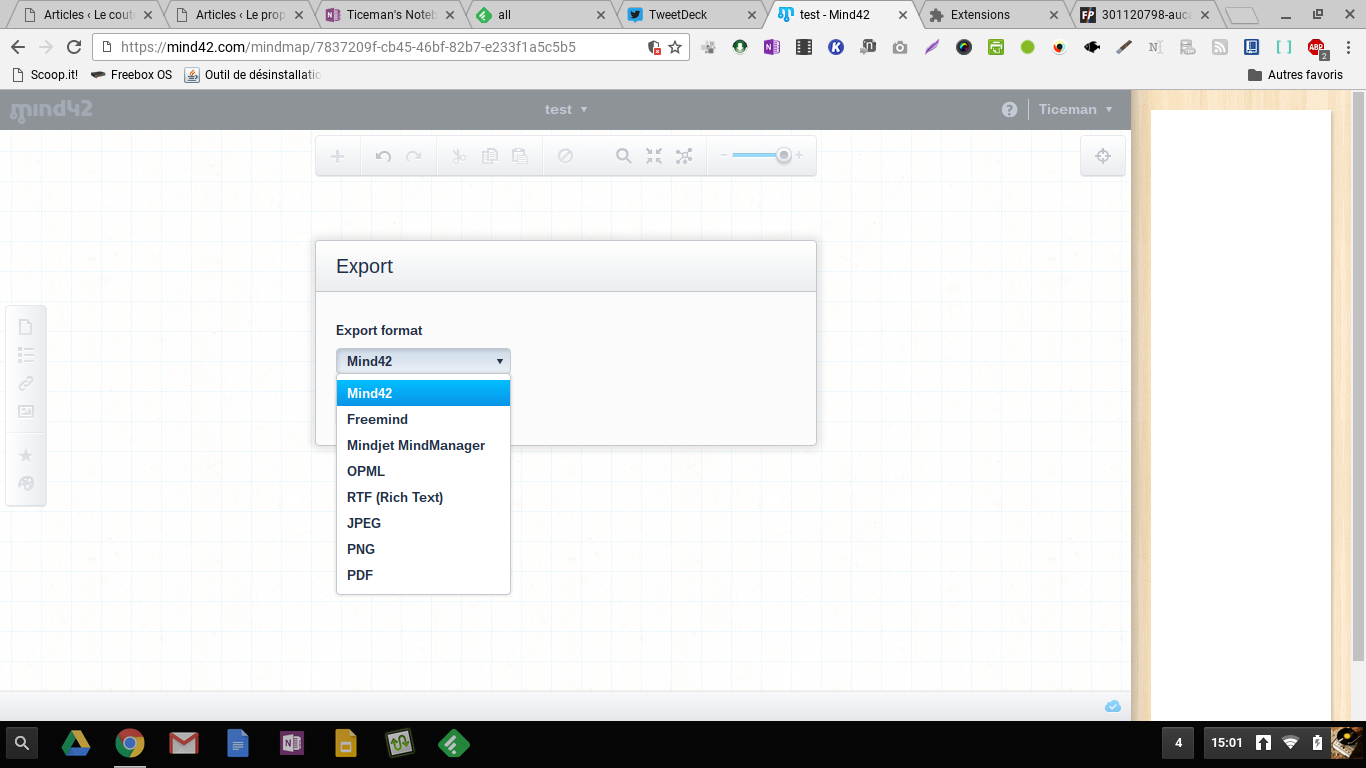Click the paste clipboard icon
This screenshot has width=1366, height=768.
pyautogui.click(x=519, y=156)
